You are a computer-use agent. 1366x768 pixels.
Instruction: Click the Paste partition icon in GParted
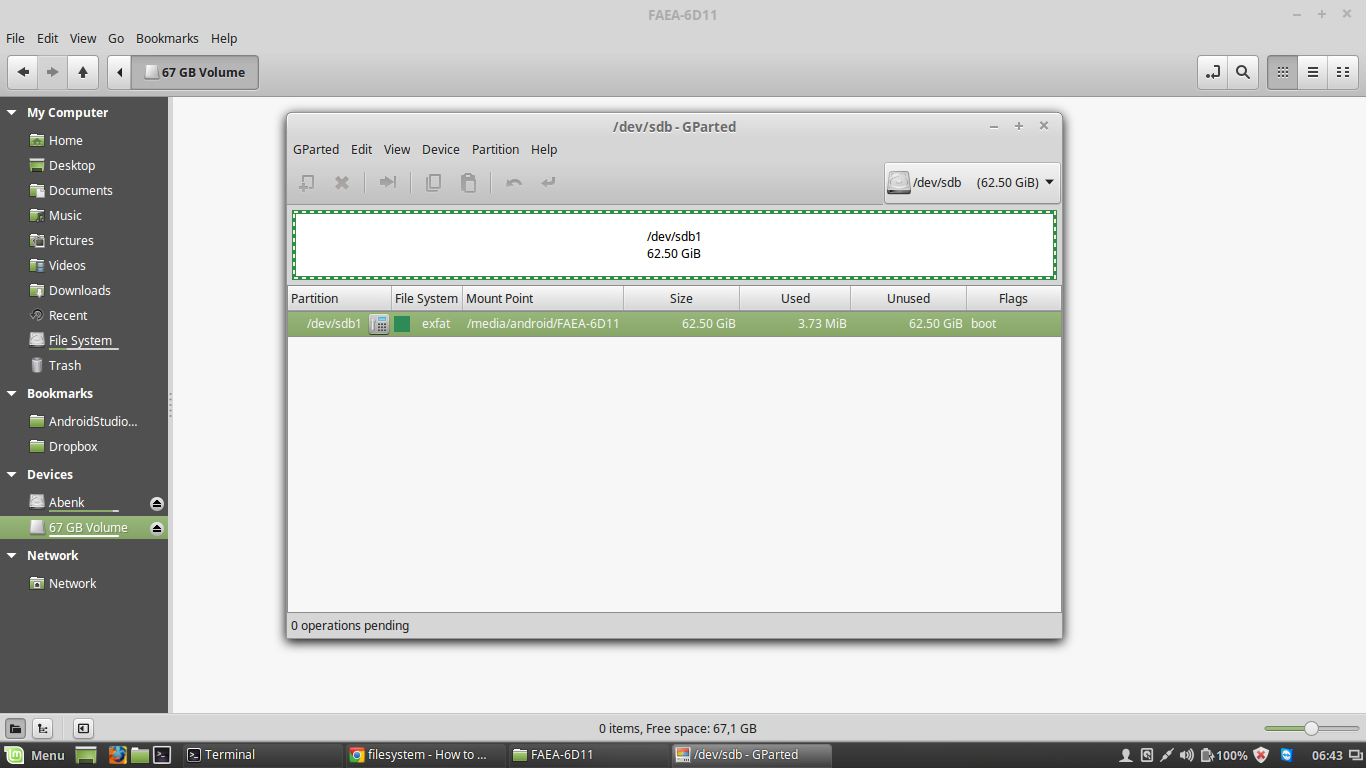pyautogui.click(x=468, y=183)
